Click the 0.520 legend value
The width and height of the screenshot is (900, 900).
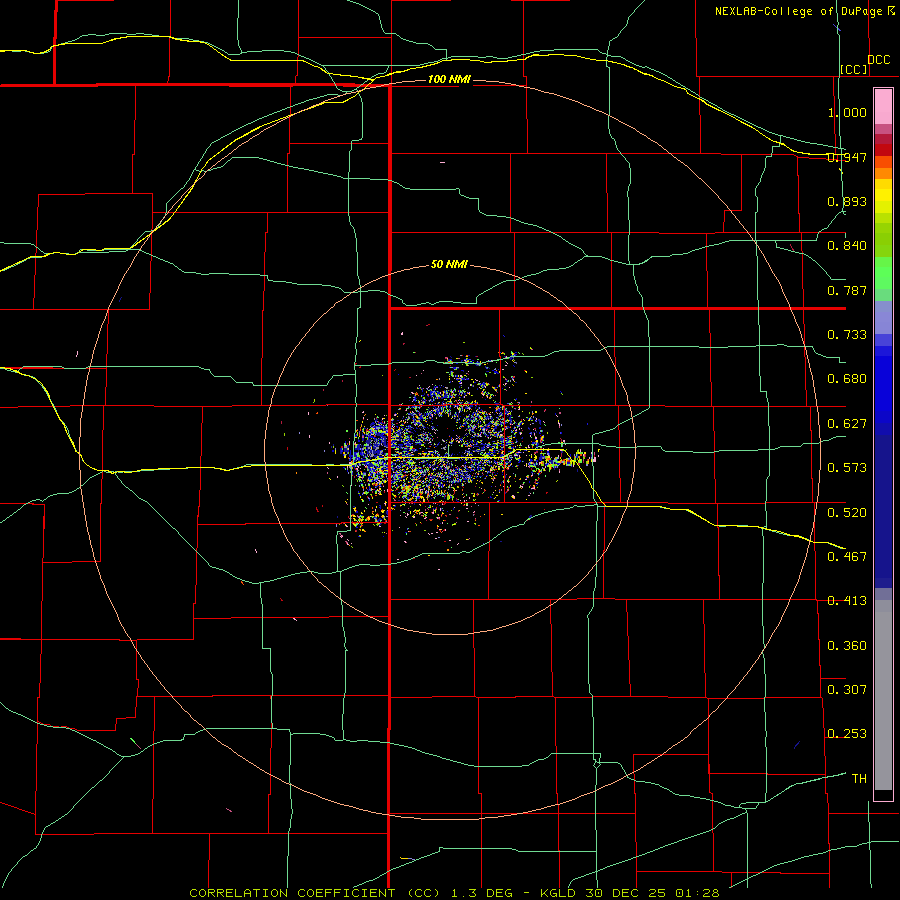tap(847, 513)
